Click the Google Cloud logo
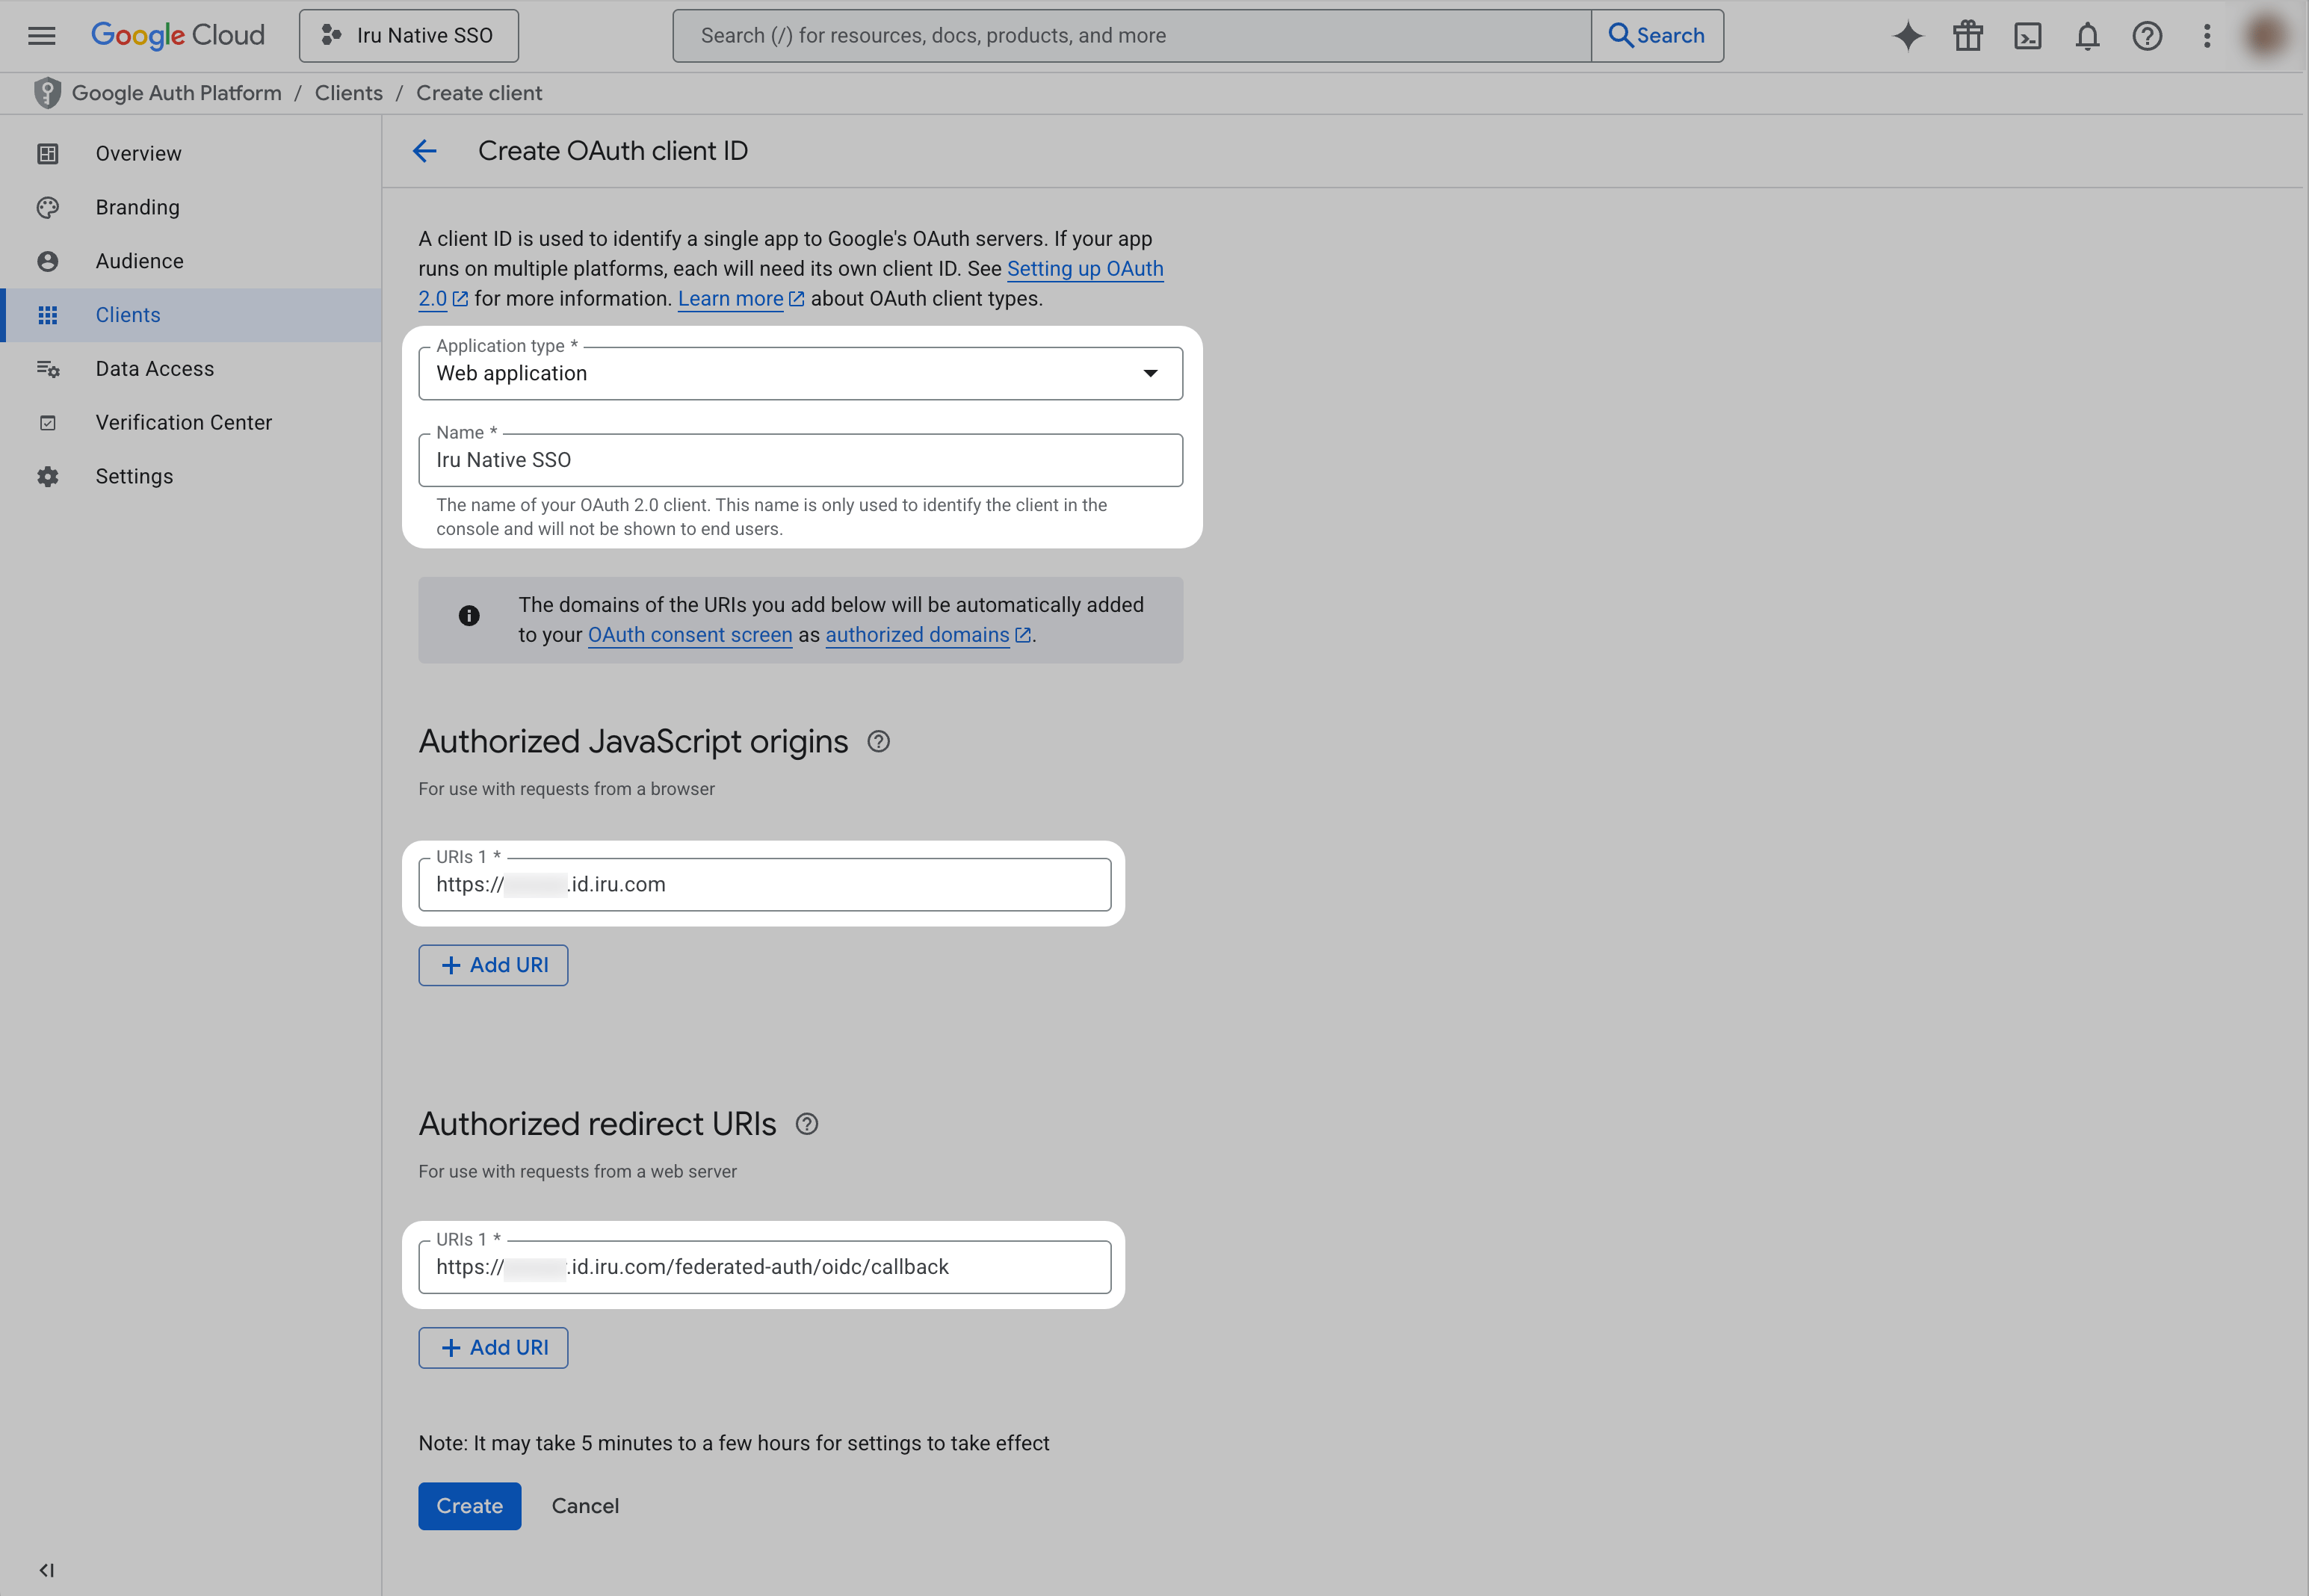Viewport: 2309px width, 1596px height. [x=178, y=36]
